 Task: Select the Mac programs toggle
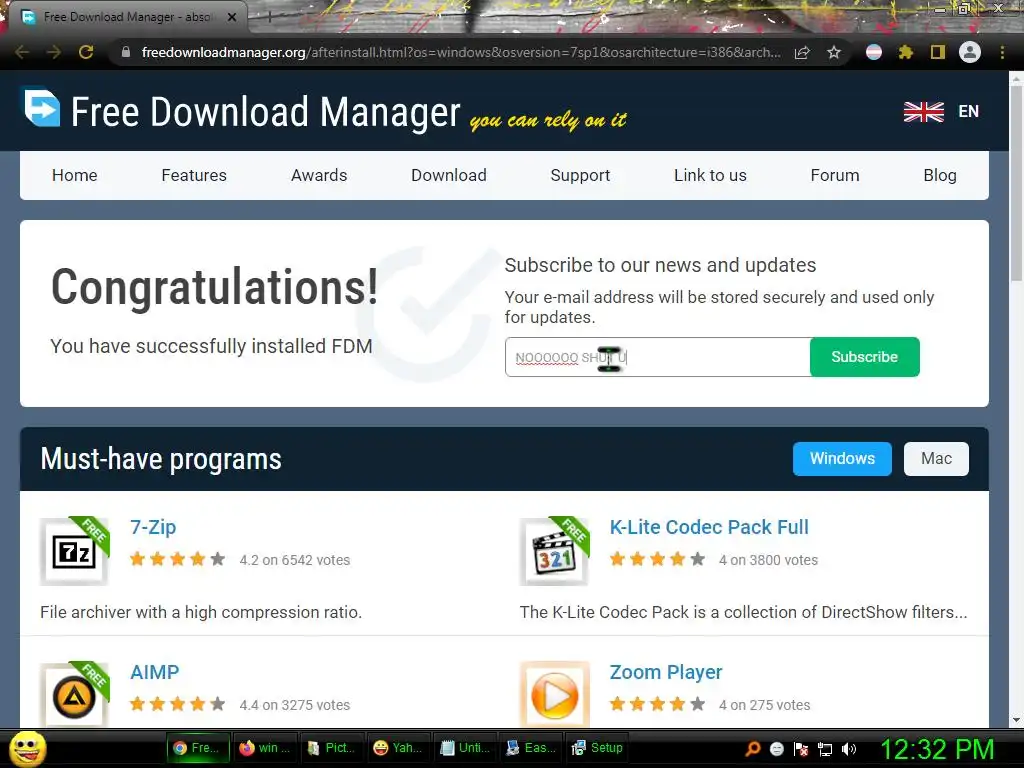click(x=936, y=458)
